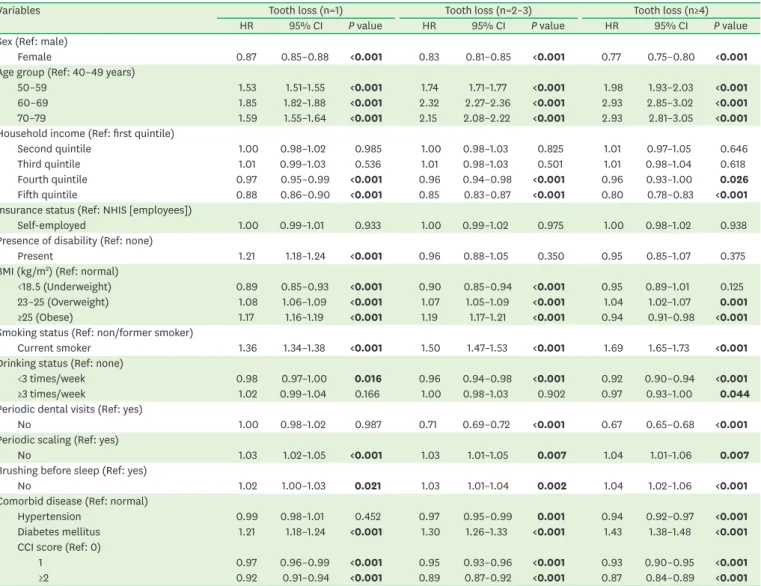Click the 'Tooth loss (n≥4)' column header

point(671,10)
